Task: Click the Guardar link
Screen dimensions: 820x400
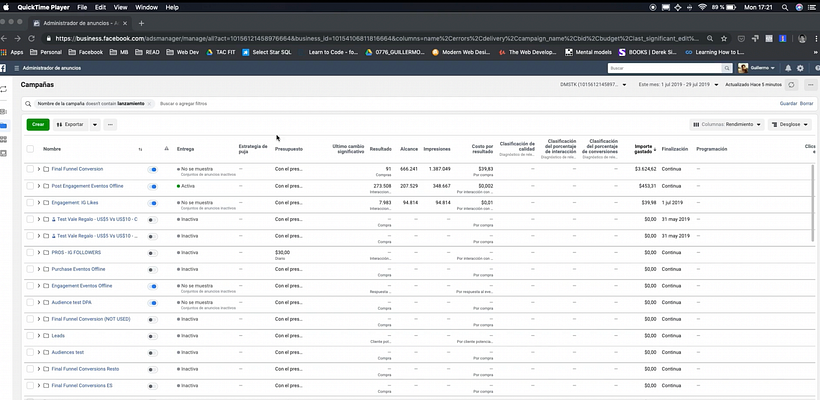Action: point(787,104)
